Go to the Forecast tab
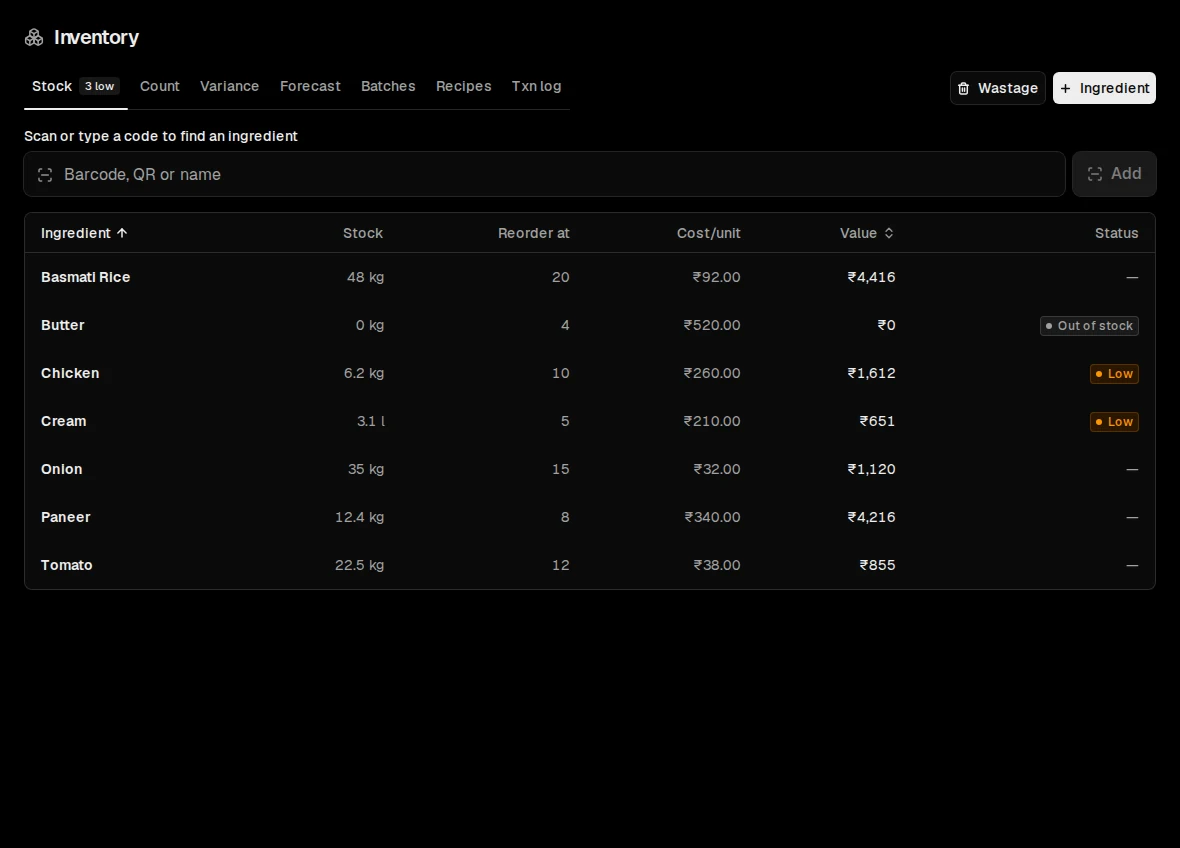 tap(310, 87)
